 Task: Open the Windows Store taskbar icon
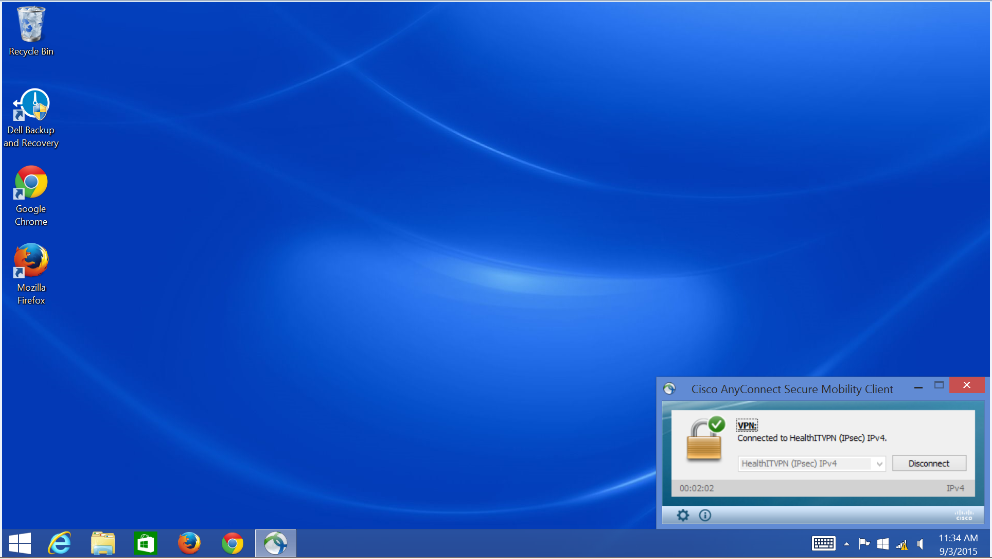point(145,543)
